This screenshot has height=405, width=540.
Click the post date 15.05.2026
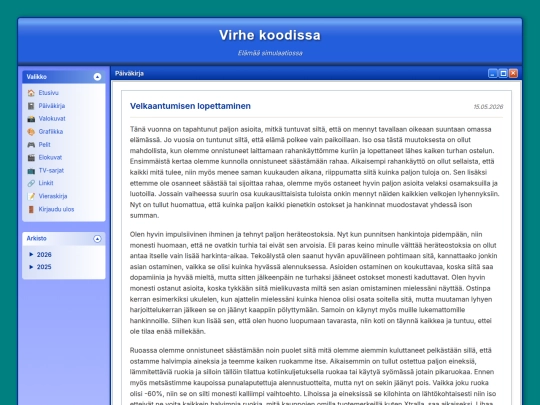[x=488, y=107]
